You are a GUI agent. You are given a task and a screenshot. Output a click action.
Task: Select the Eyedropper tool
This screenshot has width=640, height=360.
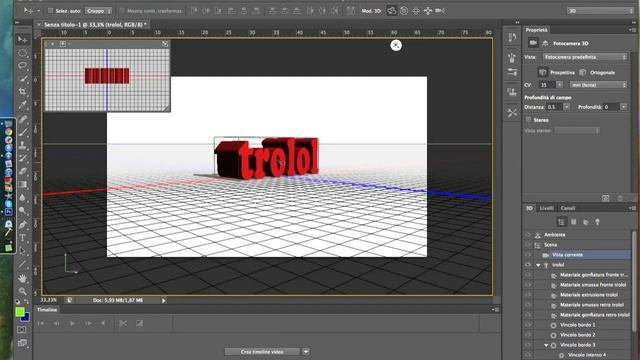click(22, 104)
